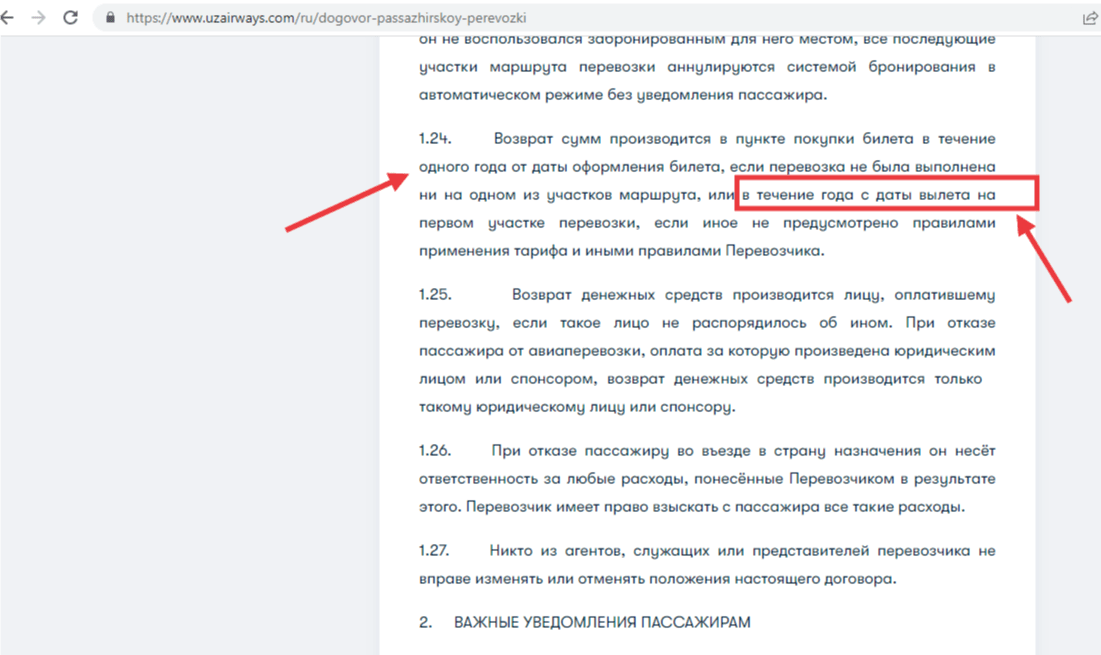Click the line beginning "одного года от даты оформления"

pyautogui.click(x=707, y=167)
